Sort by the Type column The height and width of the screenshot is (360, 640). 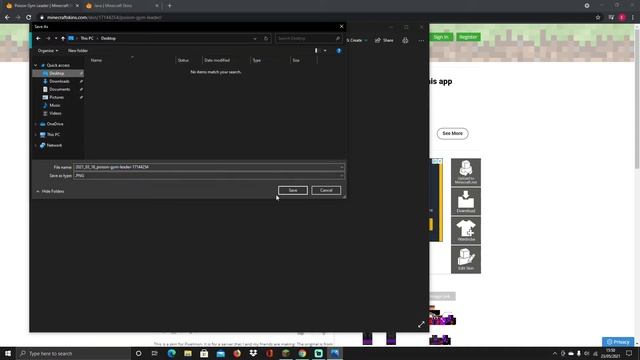(x=256, y=60)
